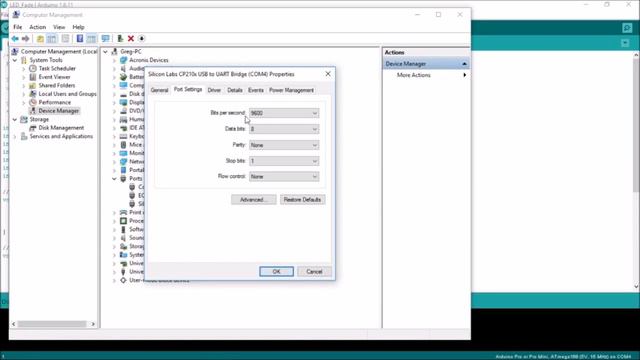Viewport: 640px width, 360px height.
Task: Open the Data bits dropdown
Action: (x=284, y=129)
